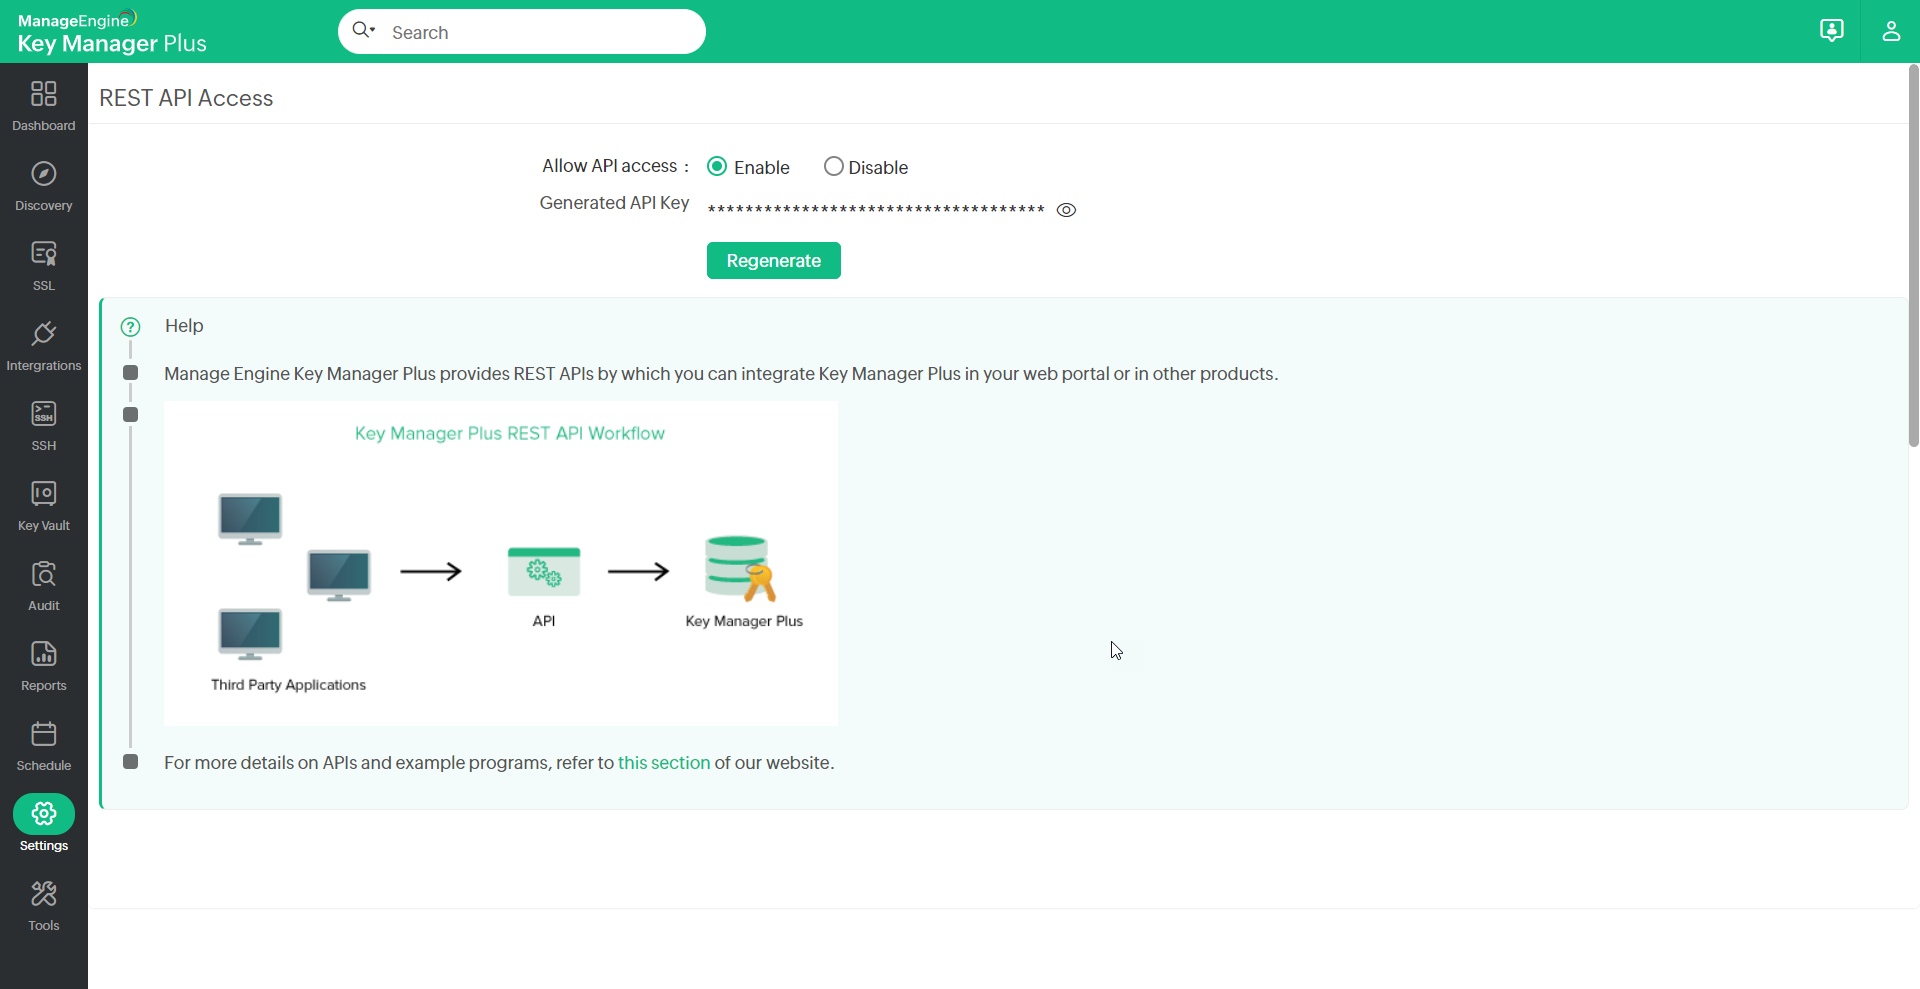Open the Dashboard sidebar icon
The image size is (1920, 989).
(44, 94)
